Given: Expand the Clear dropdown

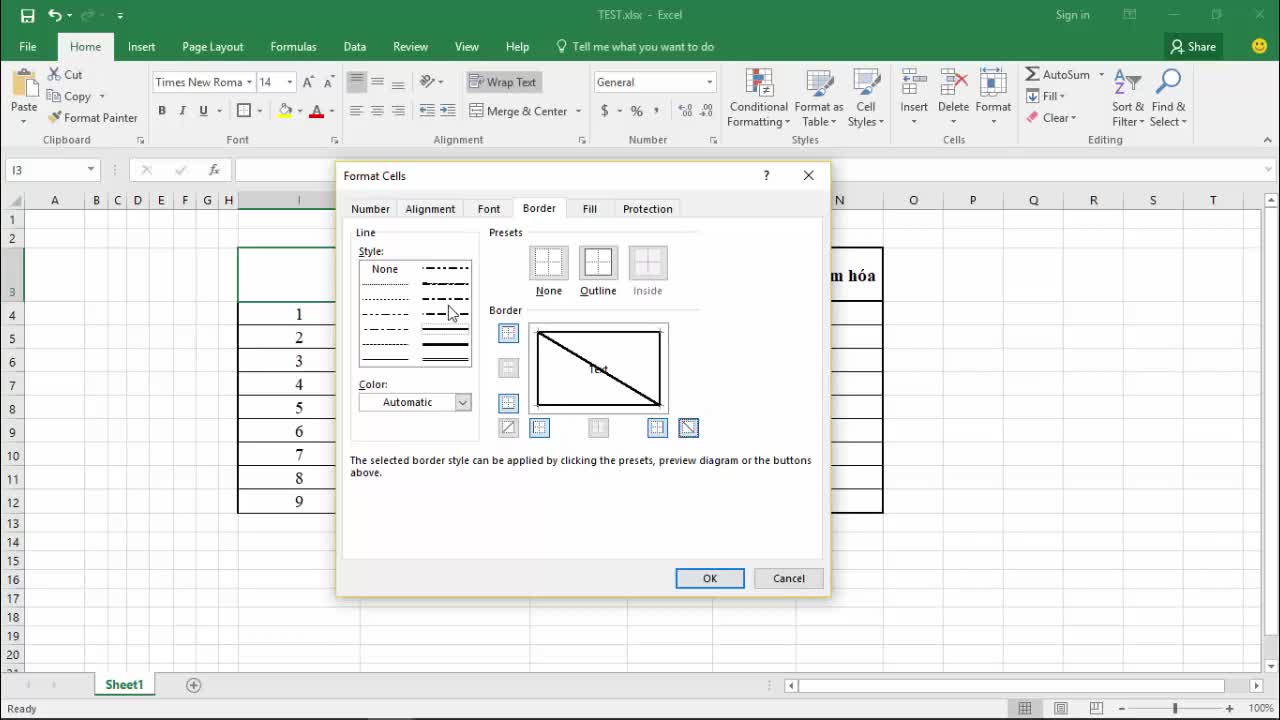Looking at the screenshot, I should (1073, 118).
